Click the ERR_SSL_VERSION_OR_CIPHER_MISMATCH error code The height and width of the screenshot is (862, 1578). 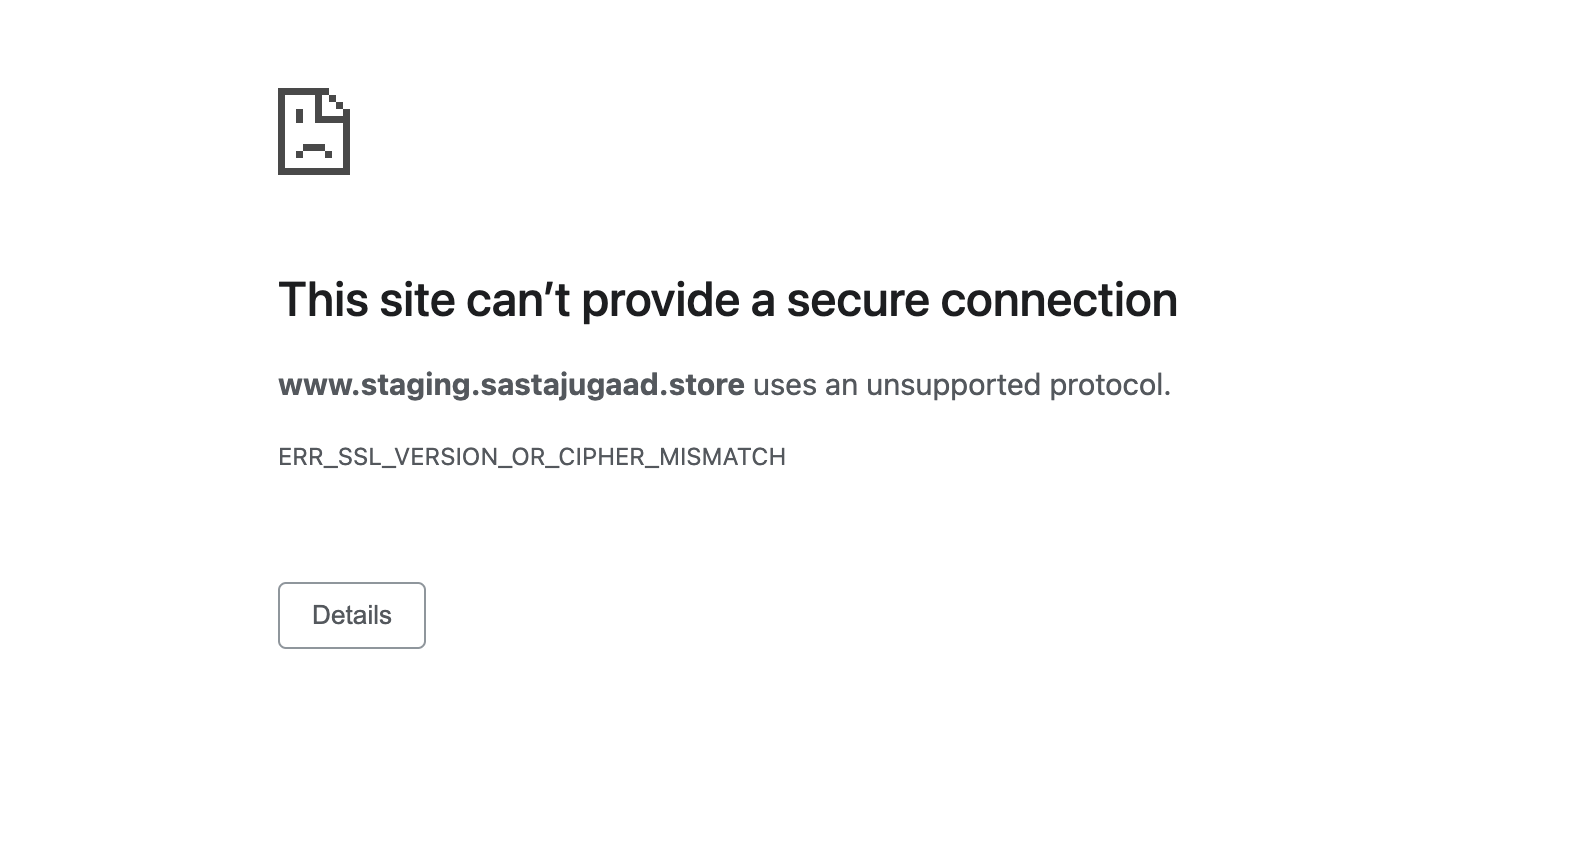click(532, 457)
